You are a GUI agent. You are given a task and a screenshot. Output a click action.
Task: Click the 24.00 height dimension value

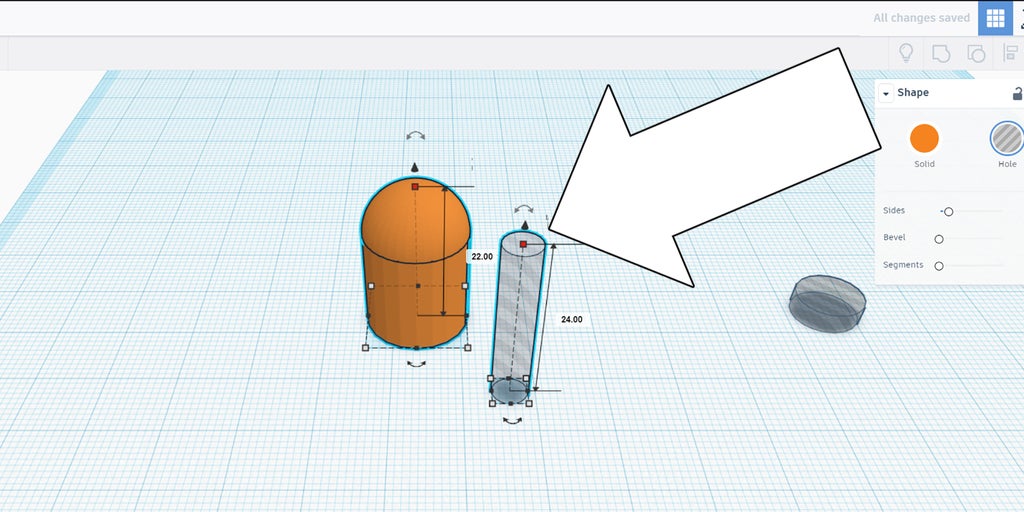click(571, 319)
